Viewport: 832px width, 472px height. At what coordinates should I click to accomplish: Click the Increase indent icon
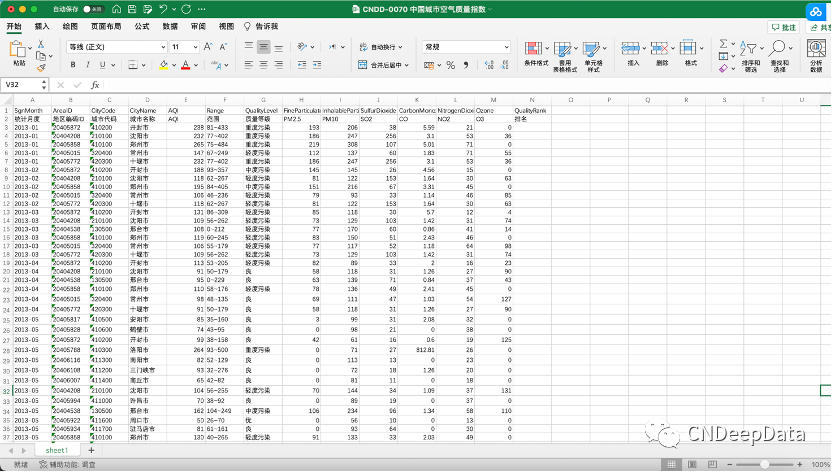[317, 65]
